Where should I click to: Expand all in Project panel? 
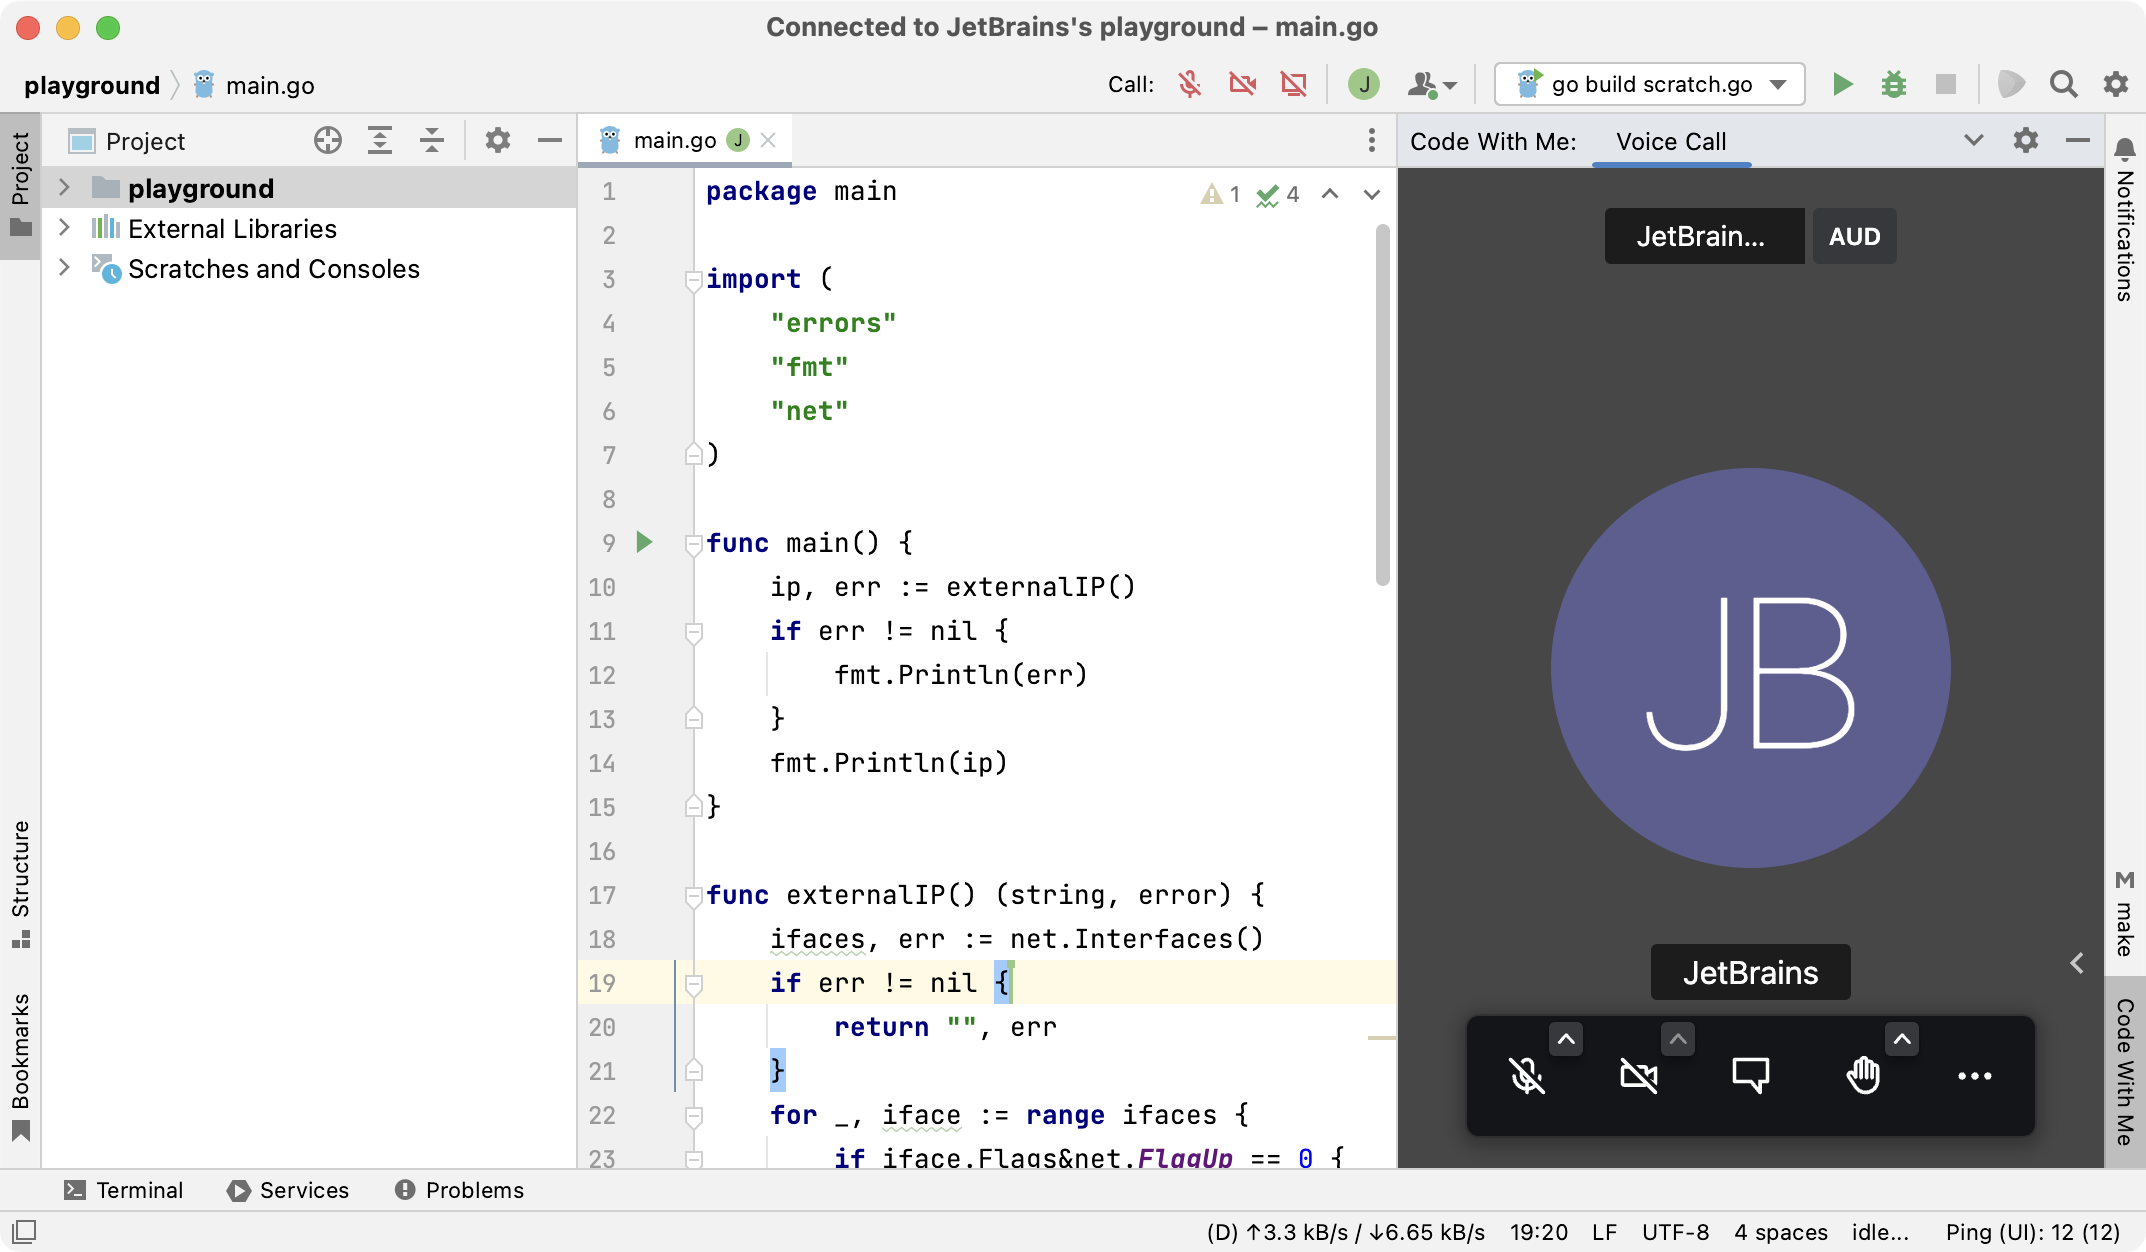pos(380,140)
